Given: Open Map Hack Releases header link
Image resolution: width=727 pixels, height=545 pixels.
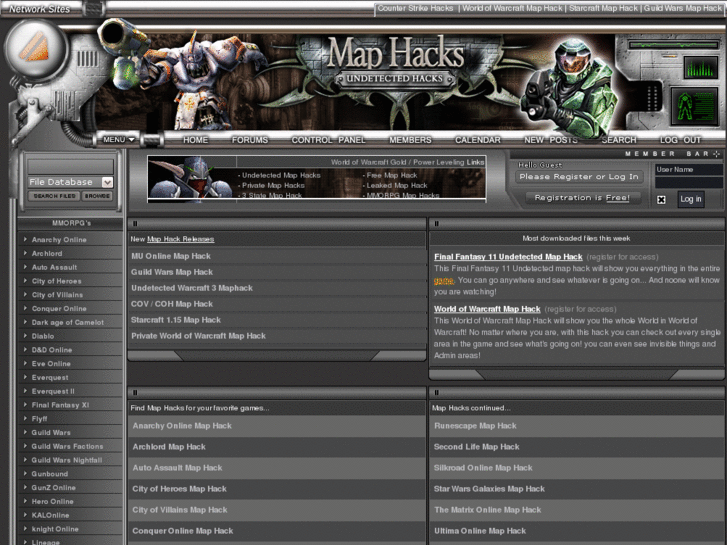Looking at the screenshot, I should tap(180, 239).
